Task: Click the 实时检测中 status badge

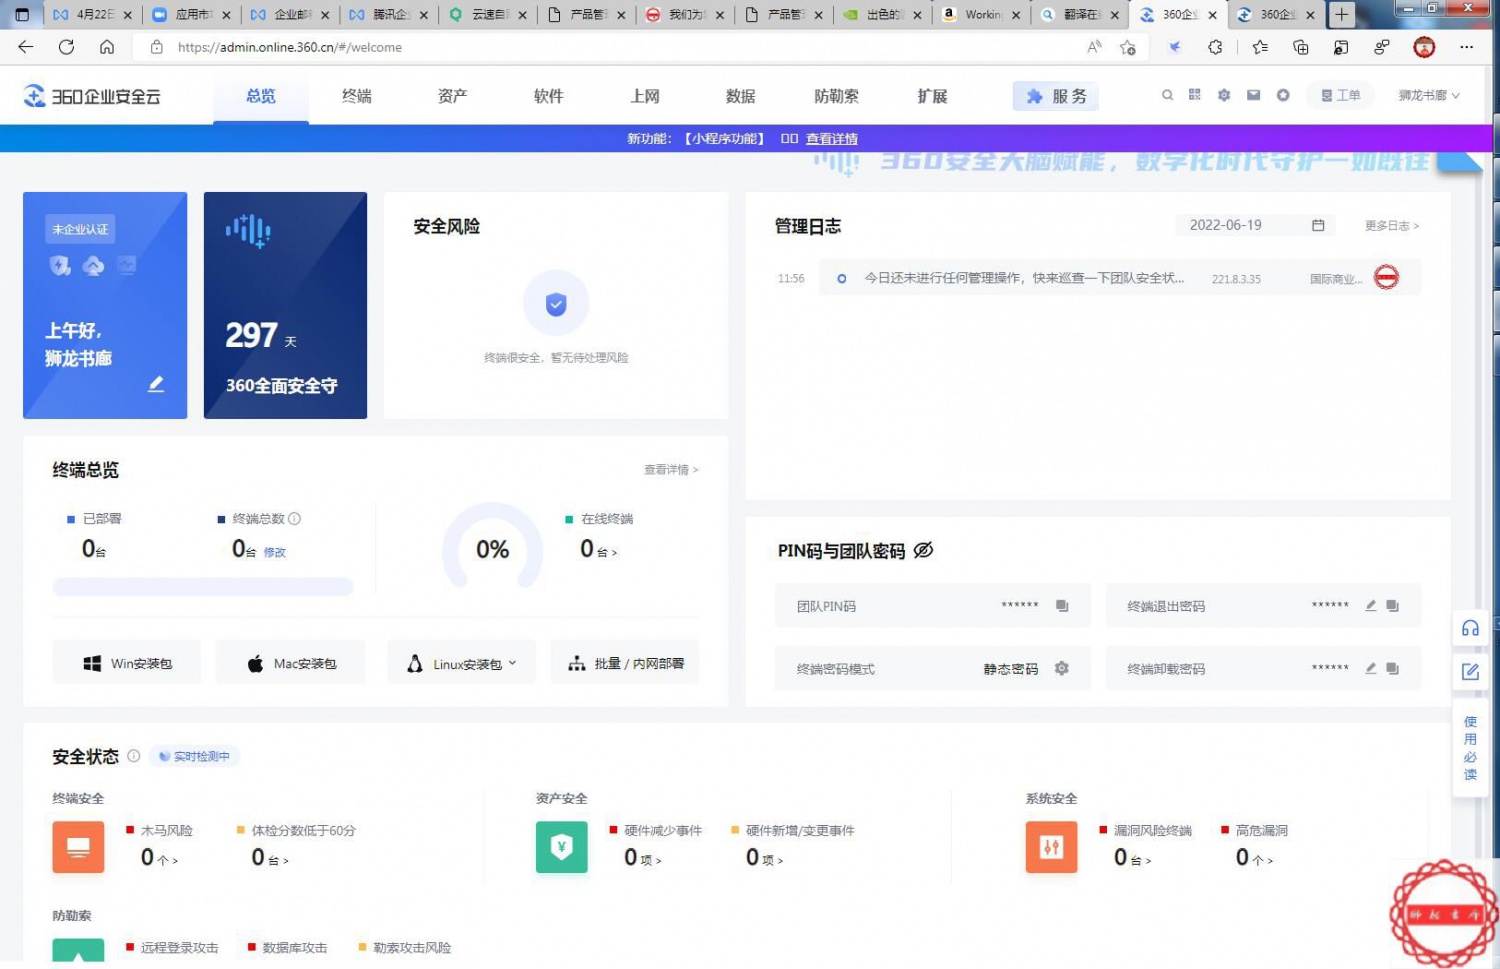Action: click(195, 756)
